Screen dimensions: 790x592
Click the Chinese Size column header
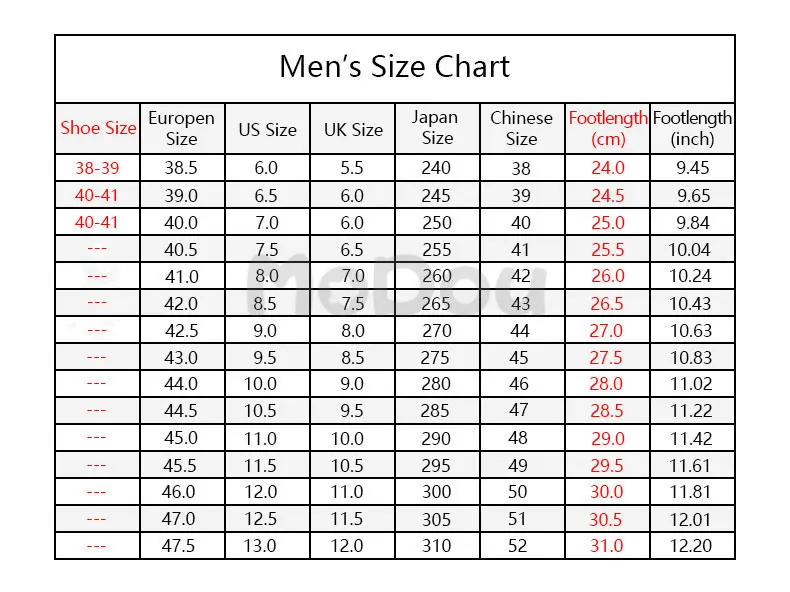click(x=522, y=128)
